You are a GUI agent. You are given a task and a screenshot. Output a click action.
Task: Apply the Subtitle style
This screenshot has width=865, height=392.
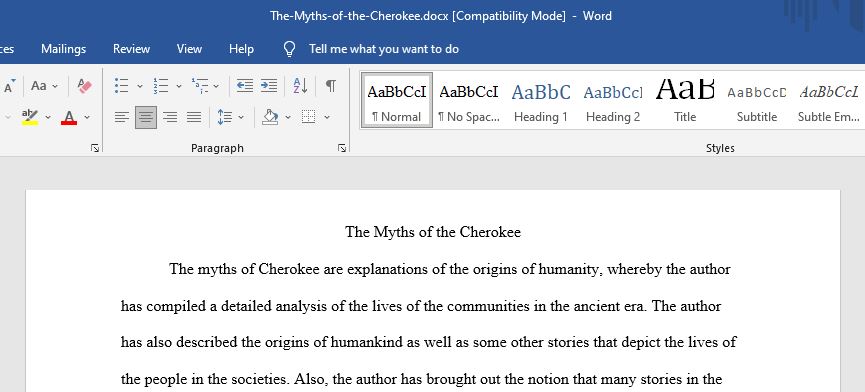coord(757,101)
